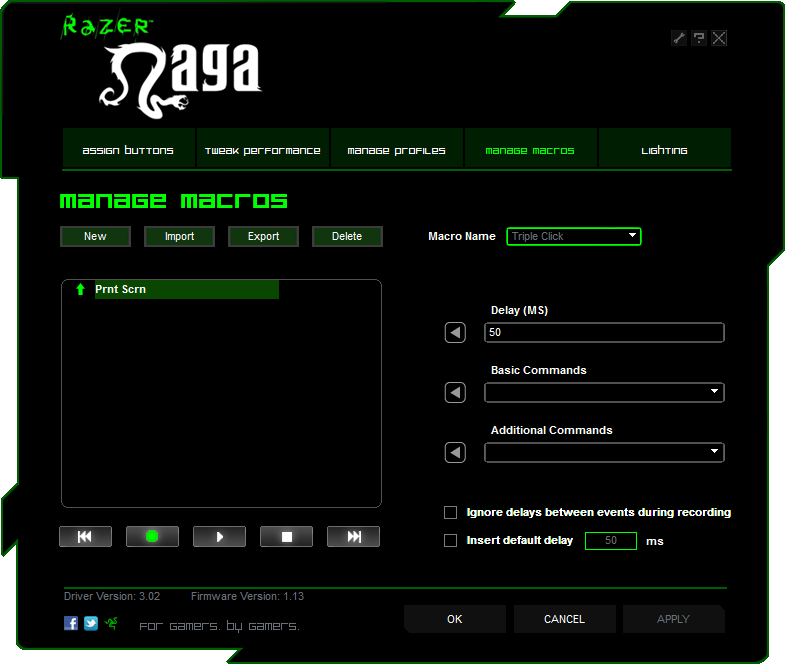785x664 pixels.
Task: Create a macro with the New button
Action: tap(95, 236)
